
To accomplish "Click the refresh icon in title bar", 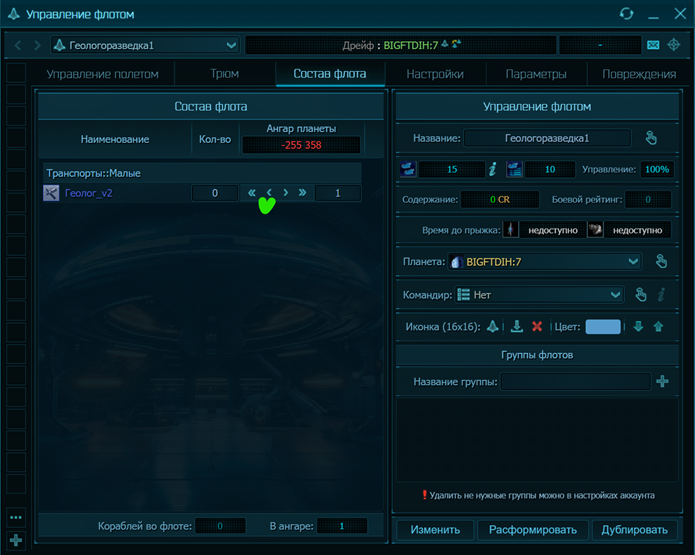I will (627, 14).
